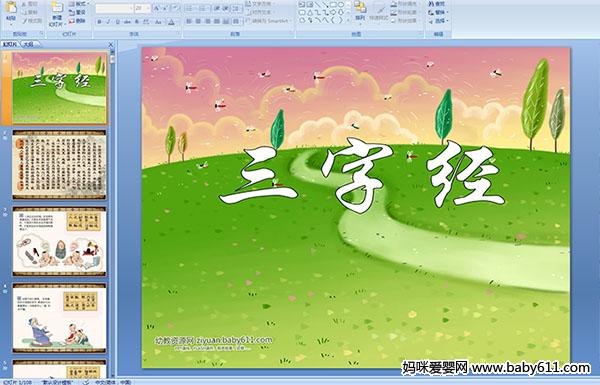Open the Shape Outline color picker
The width and height of the screenshot is (600, 385).
[405, 12]
